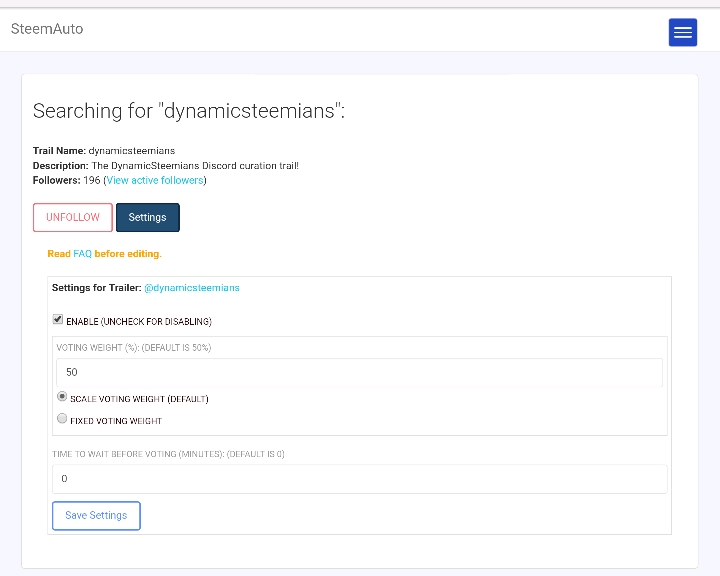The width and height of the screenshot is (720, 576).
Task: Open @dynamicsteemians trailer profile
Action: (x=191, y=288)
